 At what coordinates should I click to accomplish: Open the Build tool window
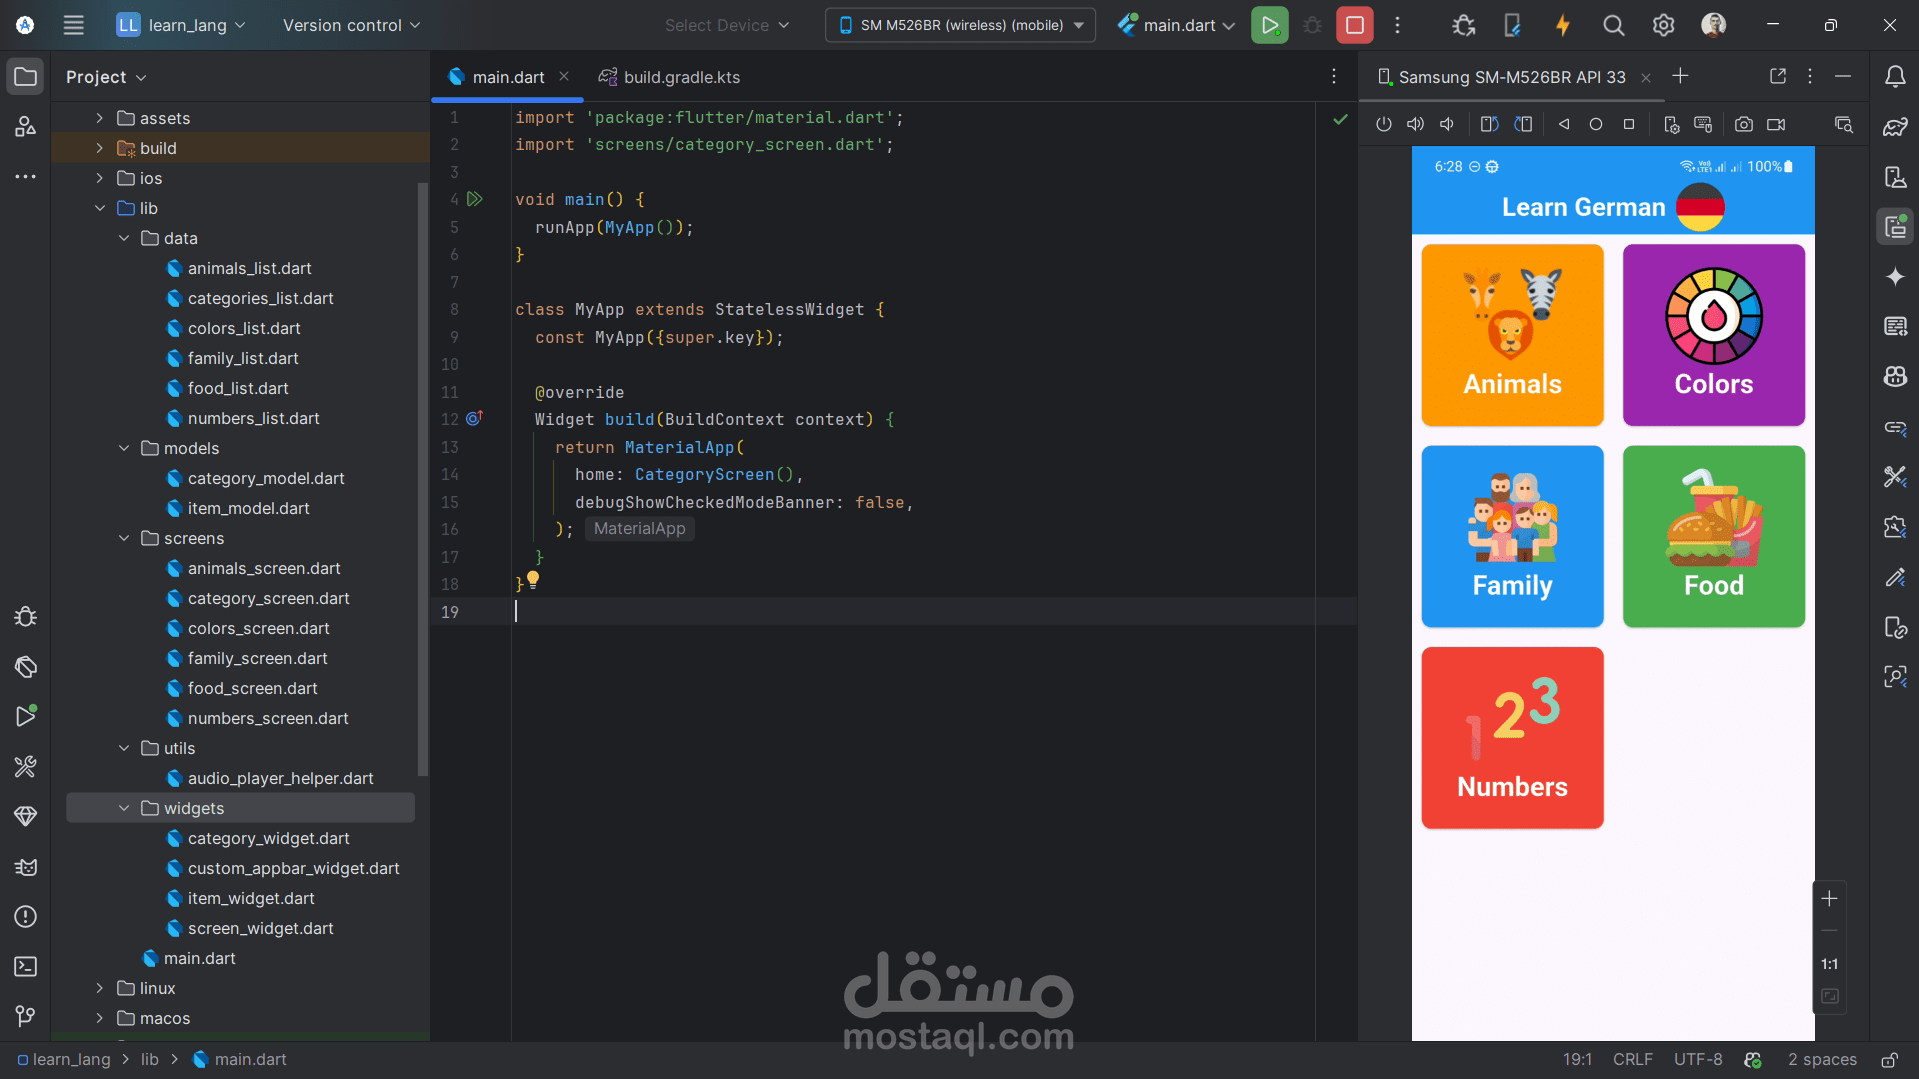click(26, 767)
